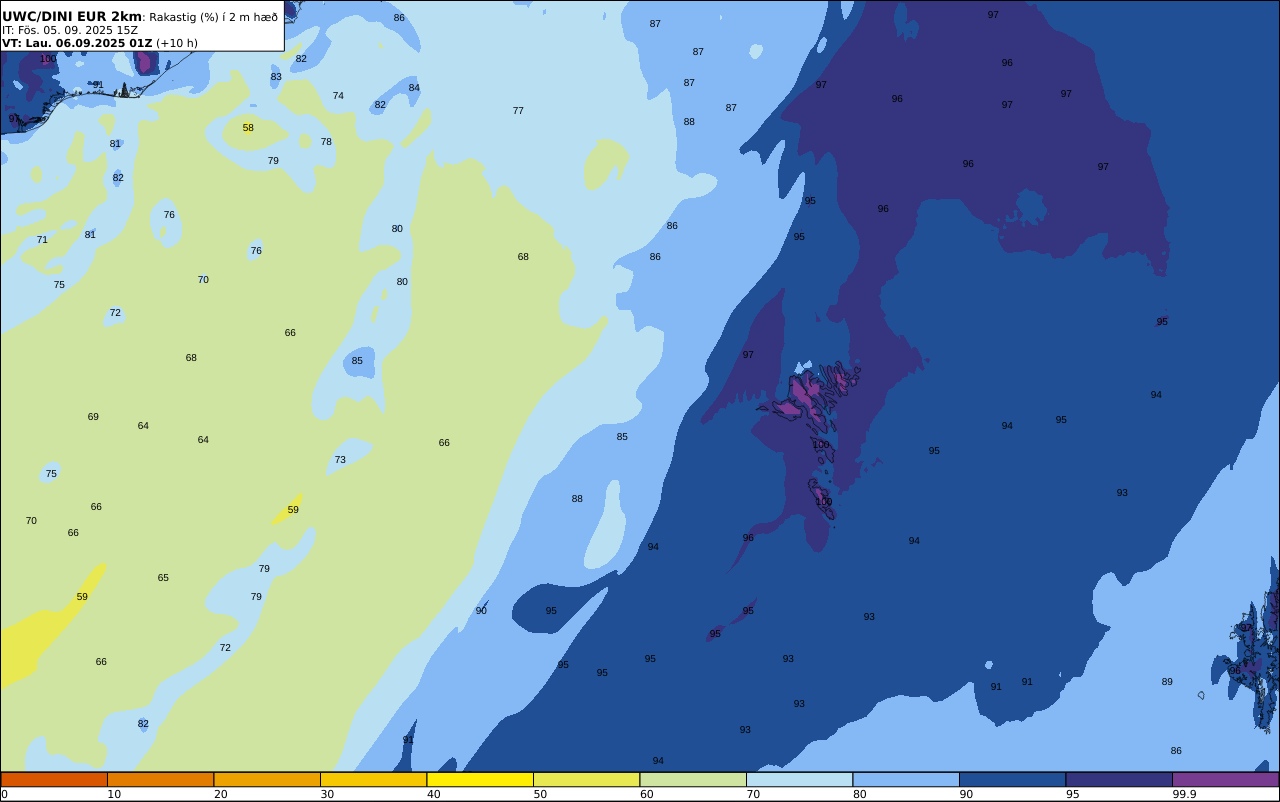Image resolution: width=1280 pixels, height=802 pixels.
Task: Click the islands at the map's right edge
Action: [x=1254, y=650]
